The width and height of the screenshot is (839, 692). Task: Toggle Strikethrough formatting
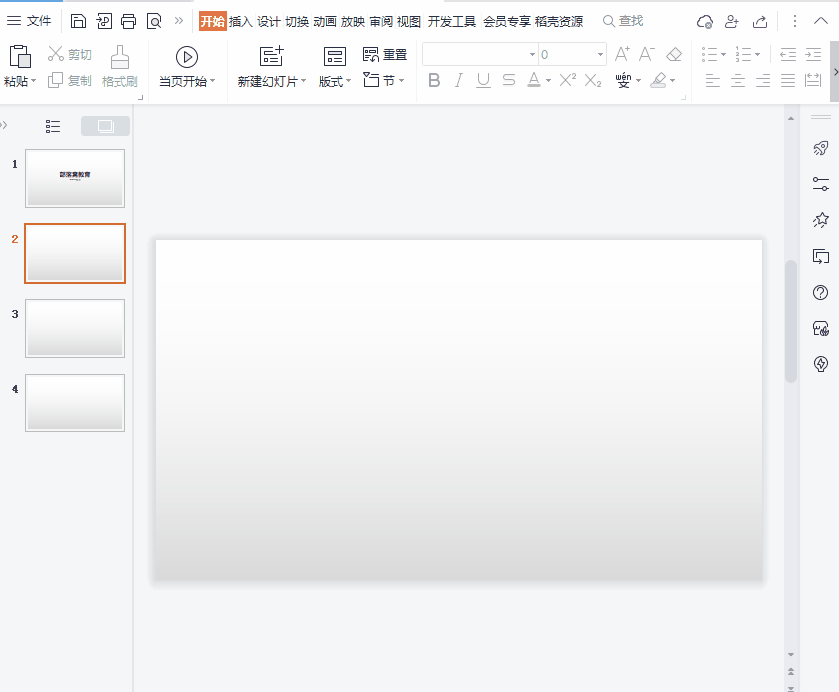509,80
